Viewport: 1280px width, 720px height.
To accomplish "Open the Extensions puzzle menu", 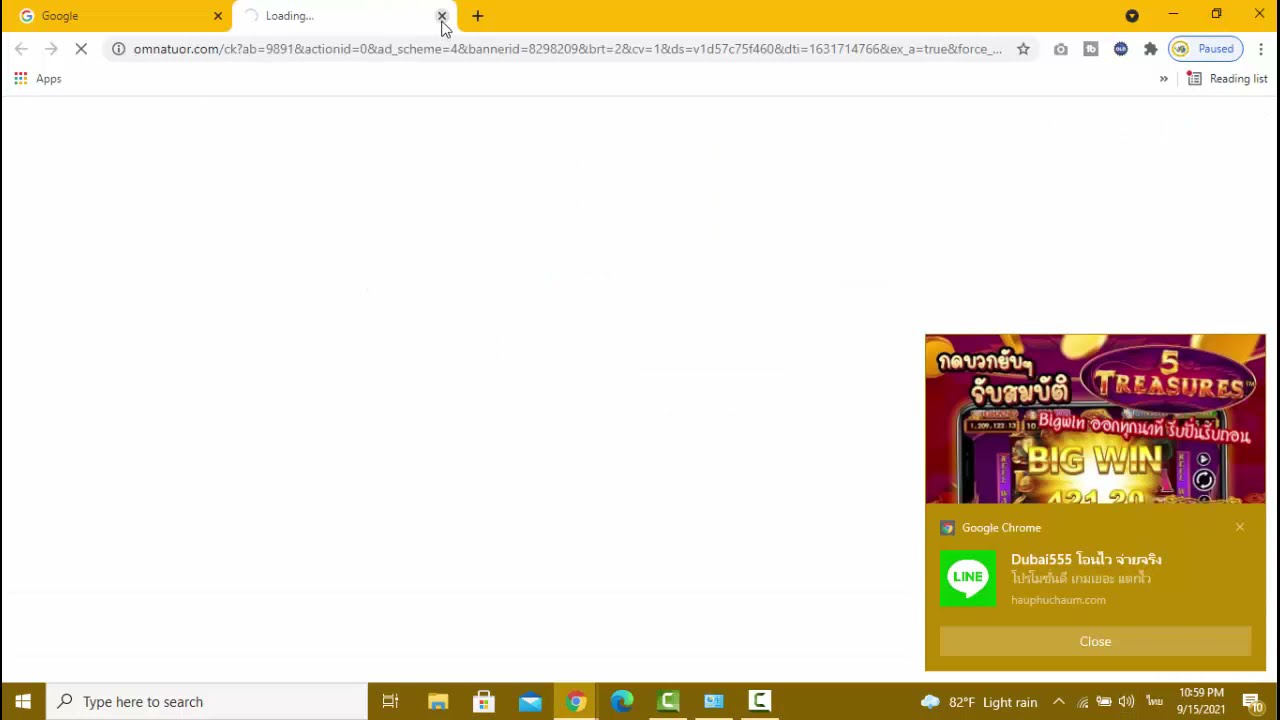I will [1151, 49].
